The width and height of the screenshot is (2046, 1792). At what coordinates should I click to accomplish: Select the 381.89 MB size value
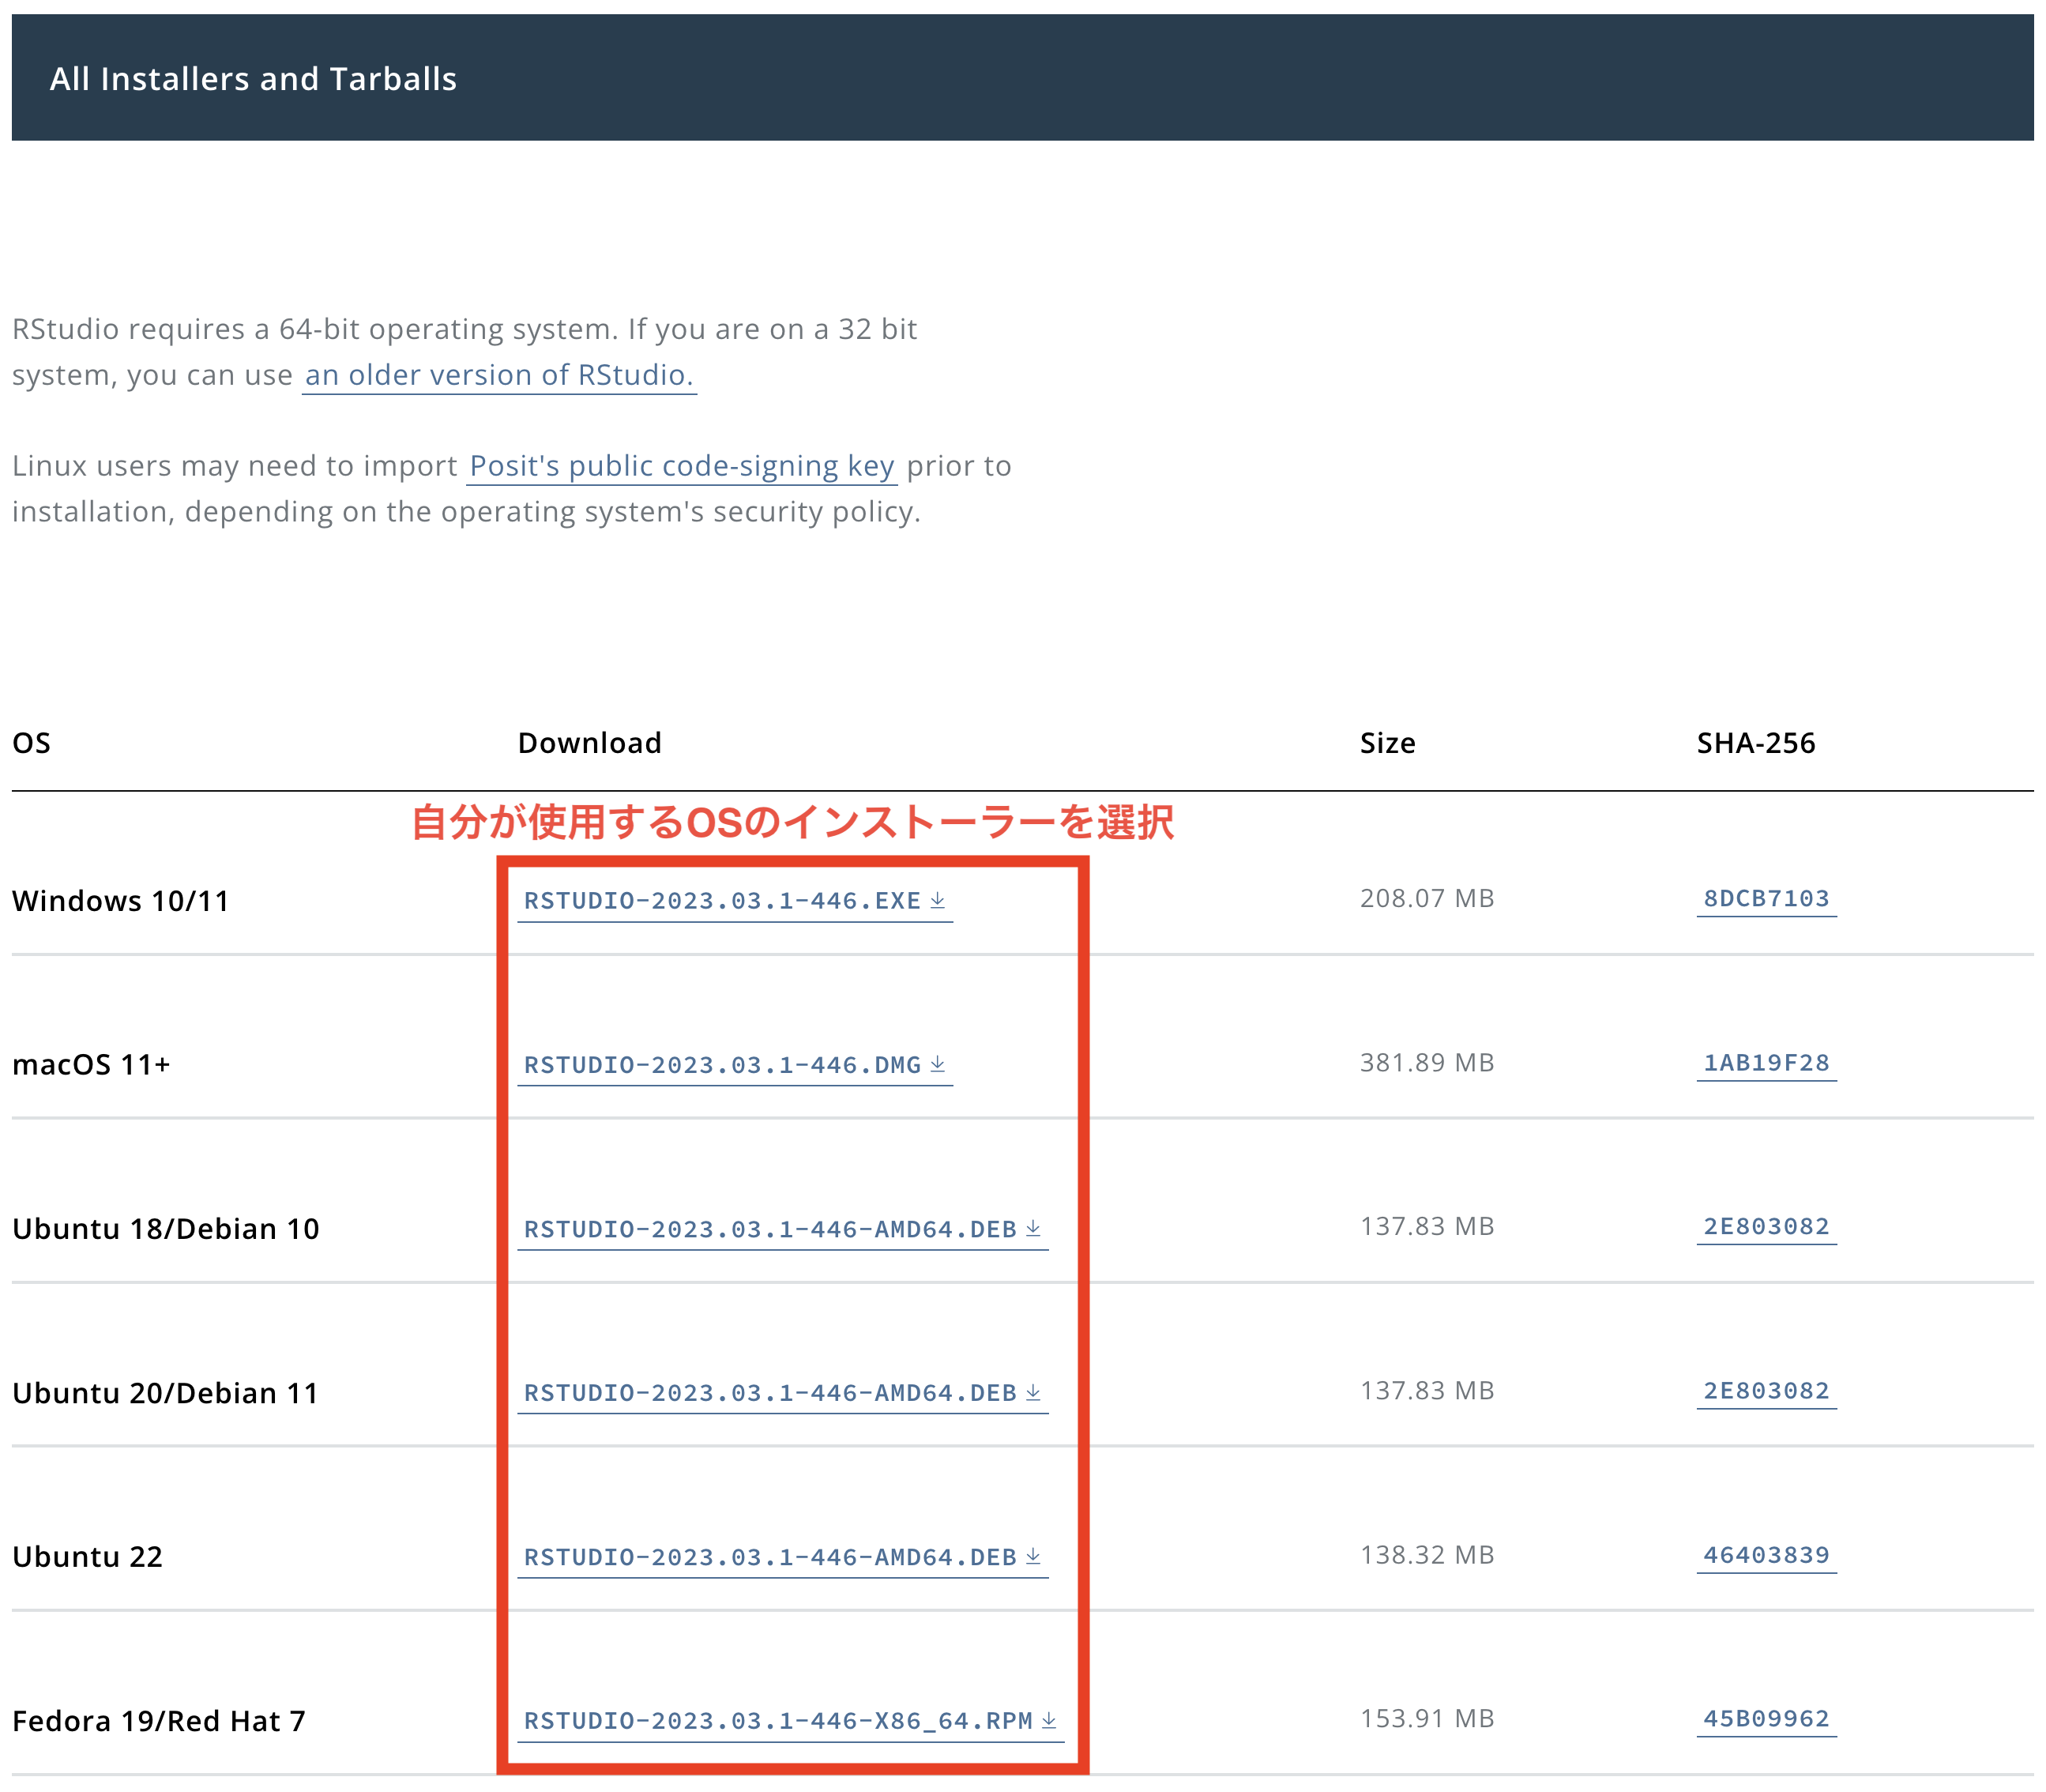click(x=1426, y=1062)
